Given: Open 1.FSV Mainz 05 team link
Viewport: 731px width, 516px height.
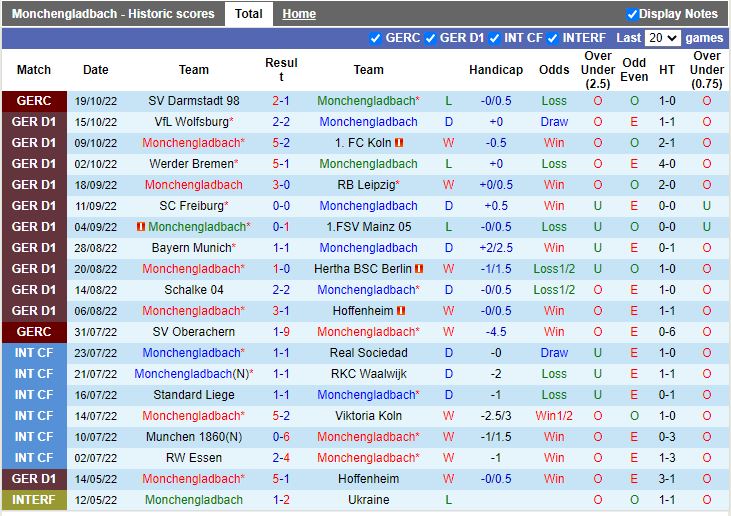Looking at the screenshot, I should pos(368,227).
